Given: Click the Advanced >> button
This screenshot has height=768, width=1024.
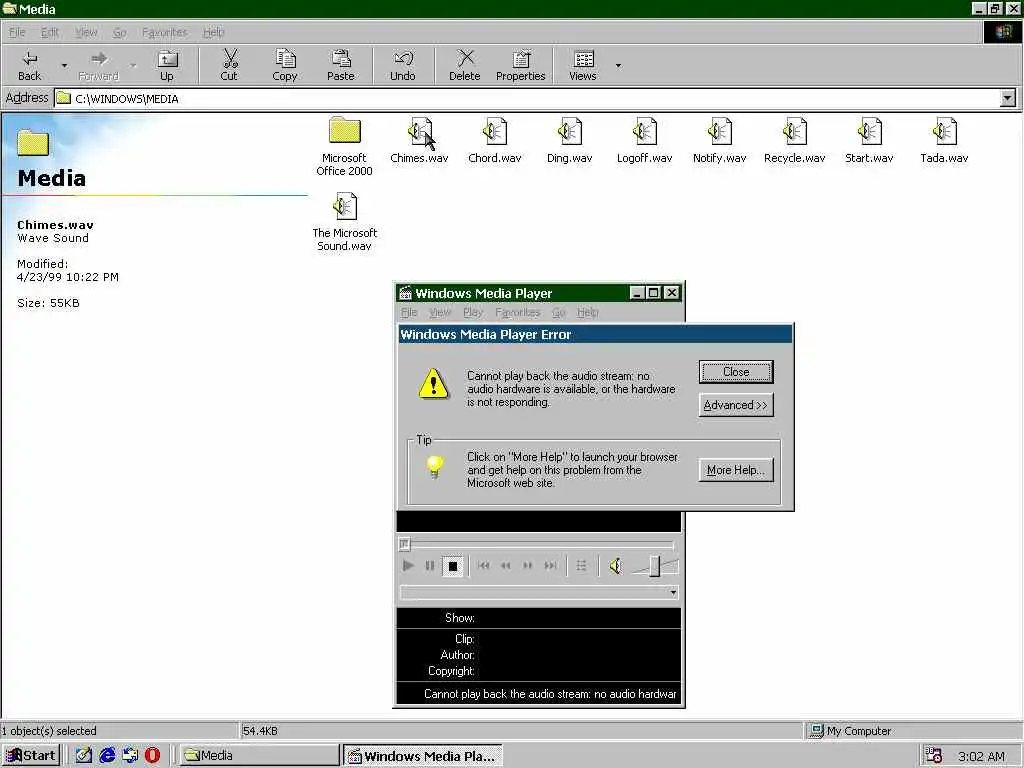Looking at the screenshot, I should click(736, 405).
